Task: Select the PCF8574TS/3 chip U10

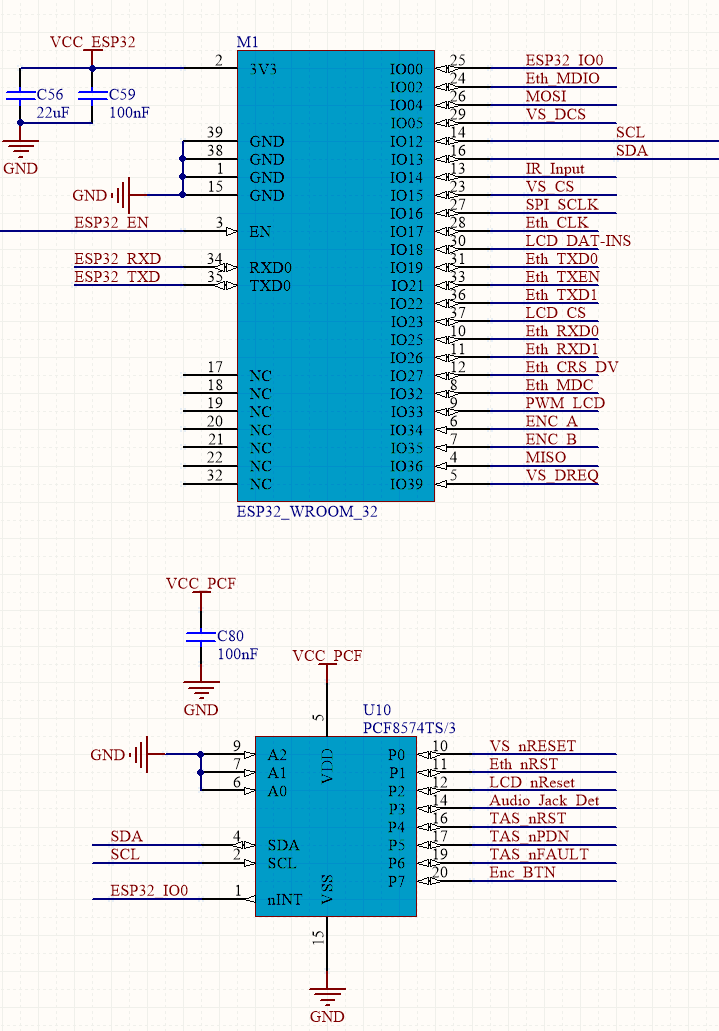Action: (x=335, y=826)
